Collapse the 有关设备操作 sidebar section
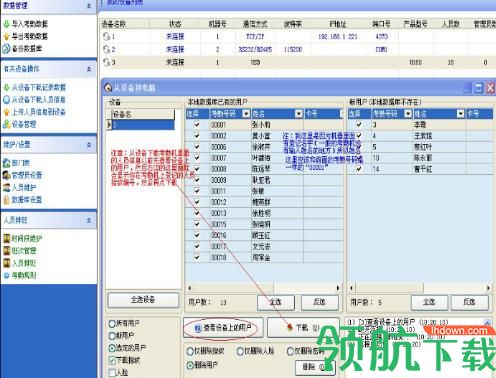 [89, 69]
